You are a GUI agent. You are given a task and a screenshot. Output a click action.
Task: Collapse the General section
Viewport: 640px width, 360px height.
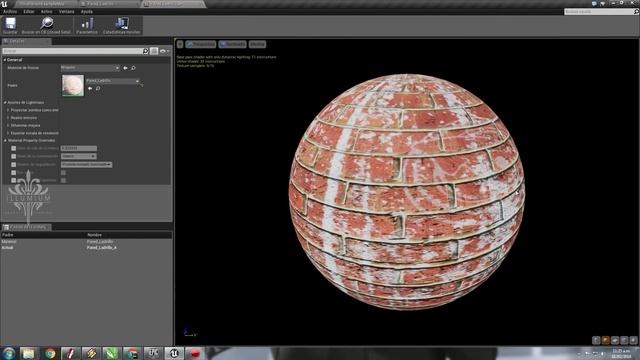pyautogui.click(x=5, y=60)
